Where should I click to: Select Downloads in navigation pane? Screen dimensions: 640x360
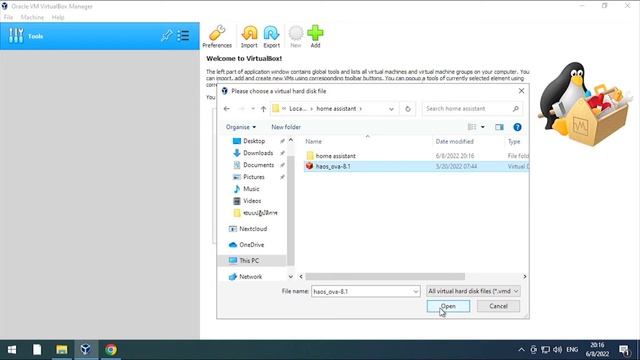(x=258, y=153)
